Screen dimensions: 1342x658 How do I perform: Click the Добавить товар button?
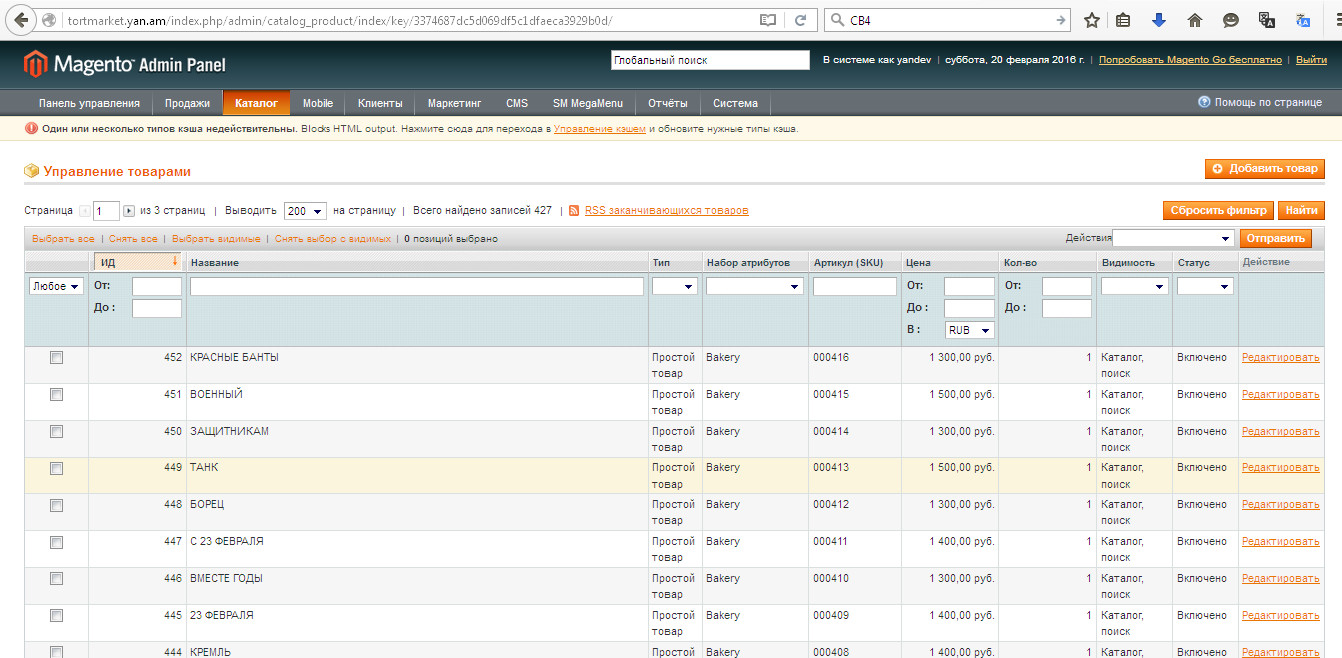click(x=1265, y=169)
